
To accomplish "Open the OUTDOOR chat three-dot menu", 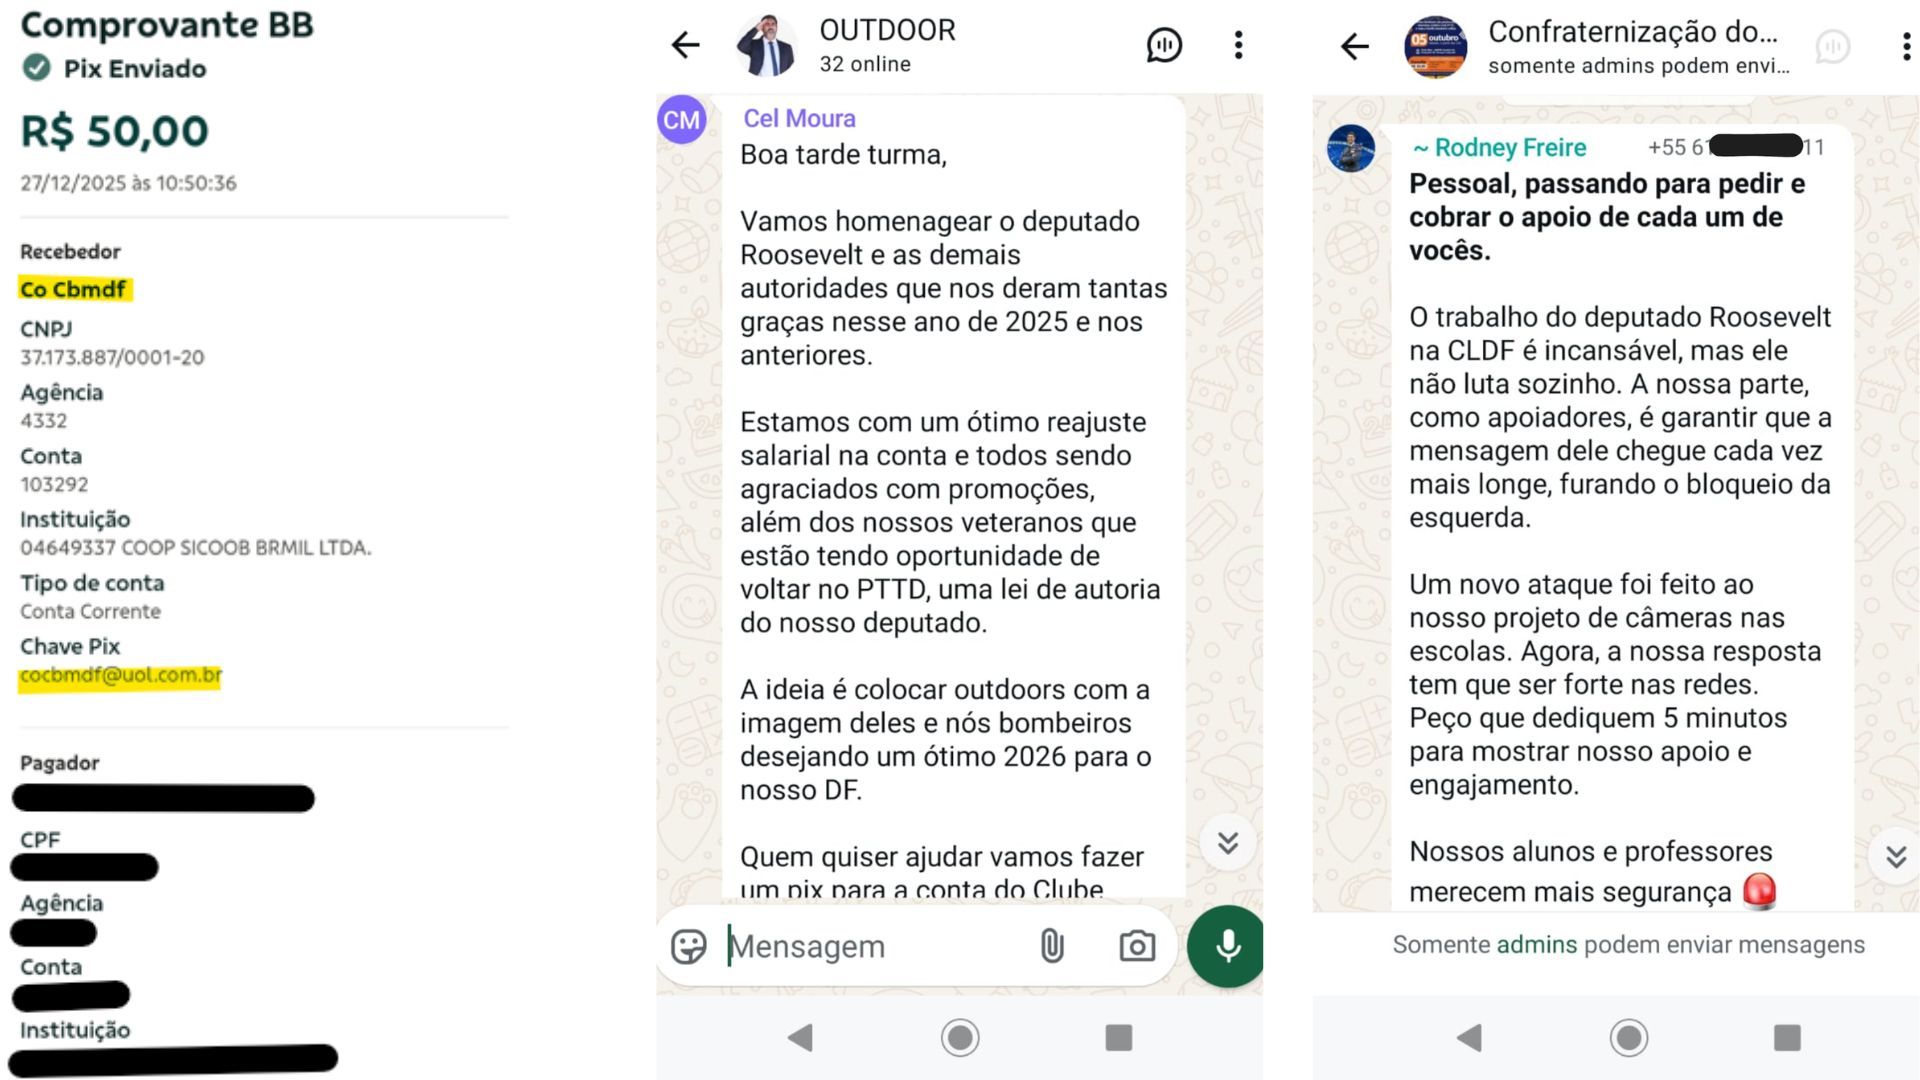I will point(1238,45).
